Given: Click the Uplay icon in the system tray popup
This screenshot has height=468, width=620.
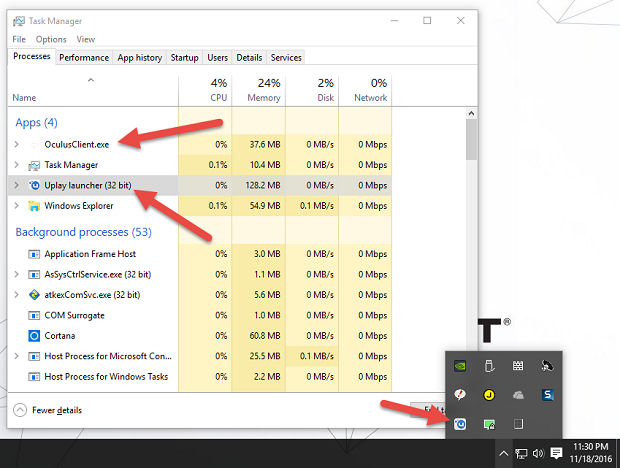Looking at the screenshot, I should (460, 424).
